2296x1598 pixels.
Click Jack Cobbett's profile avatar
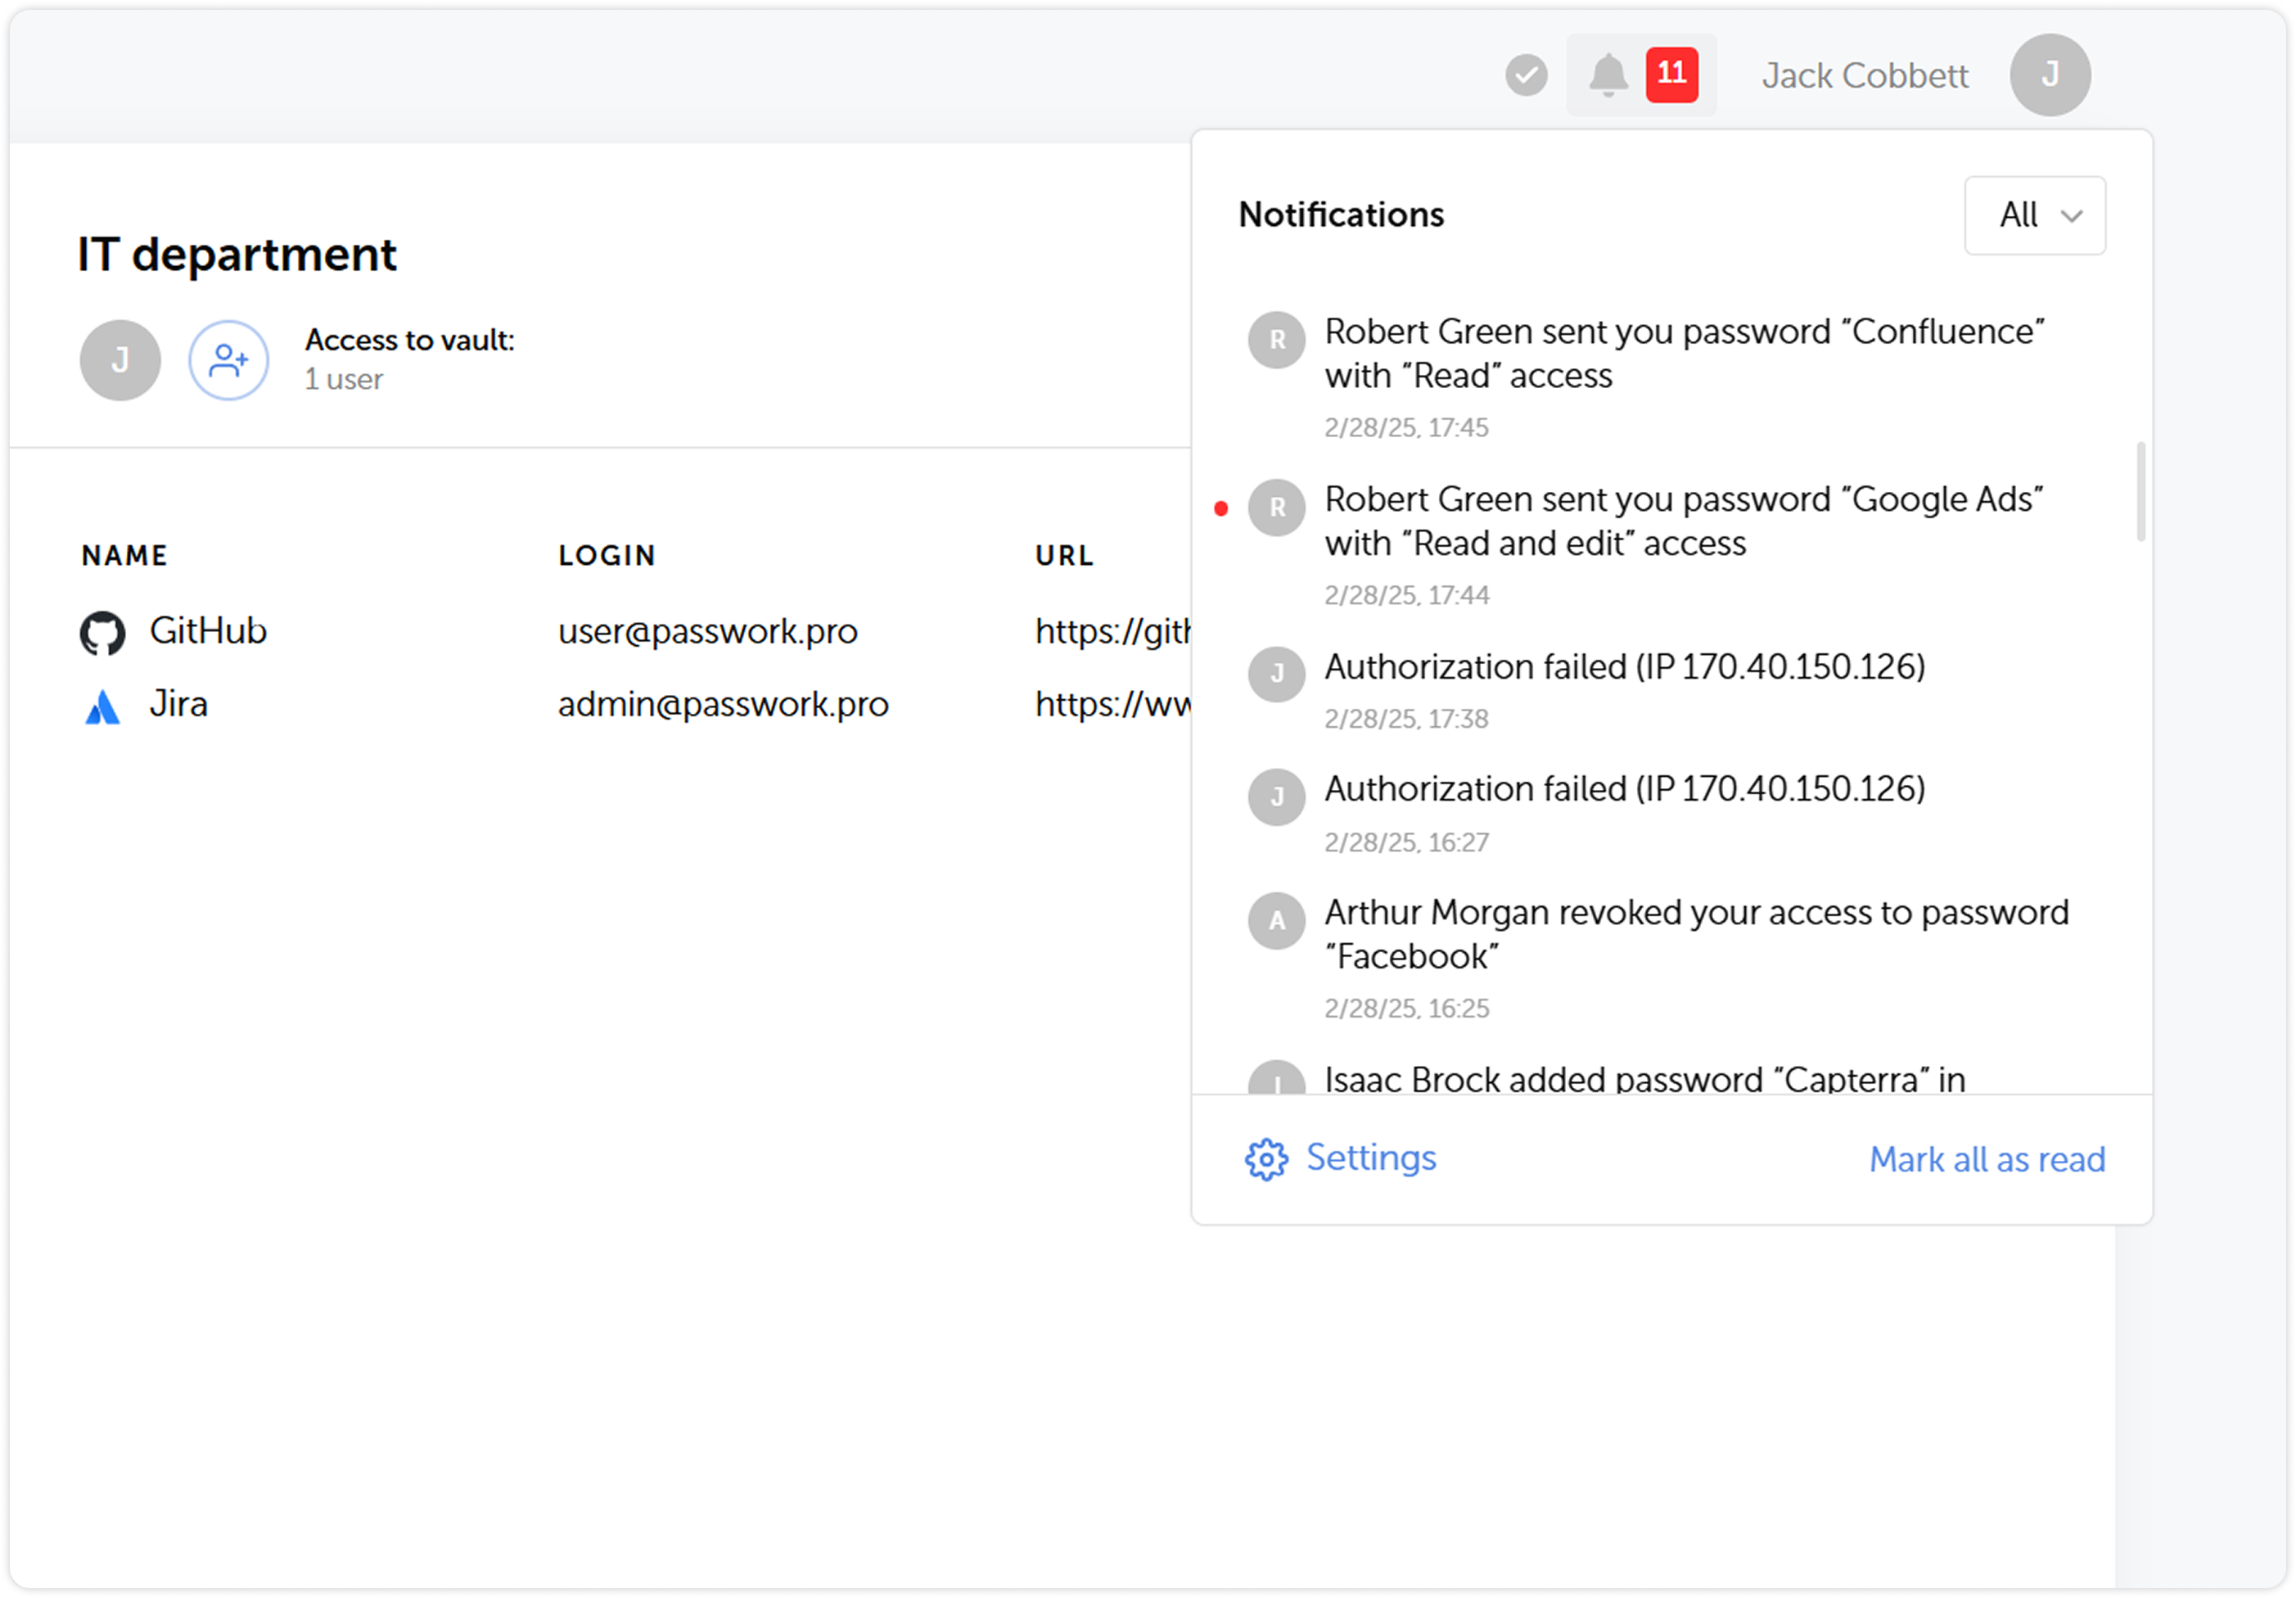tap(2050, 74)
